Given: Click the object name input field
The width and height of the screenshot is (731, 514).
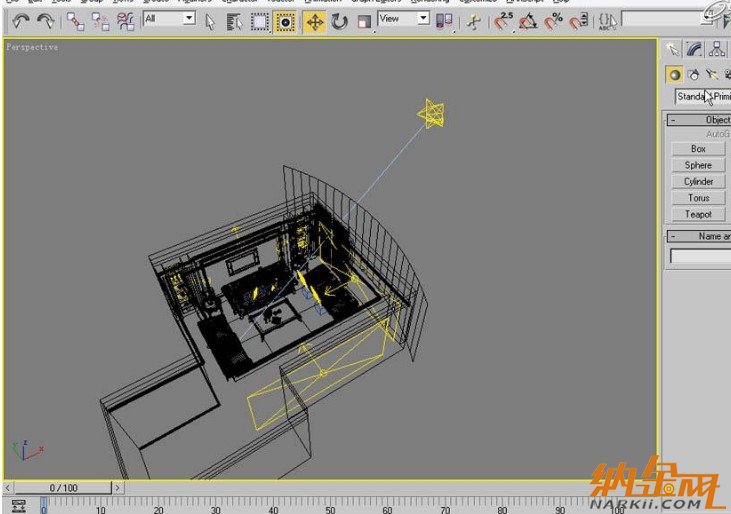Looking at the screenshot, I should click(x=700, y=257).
